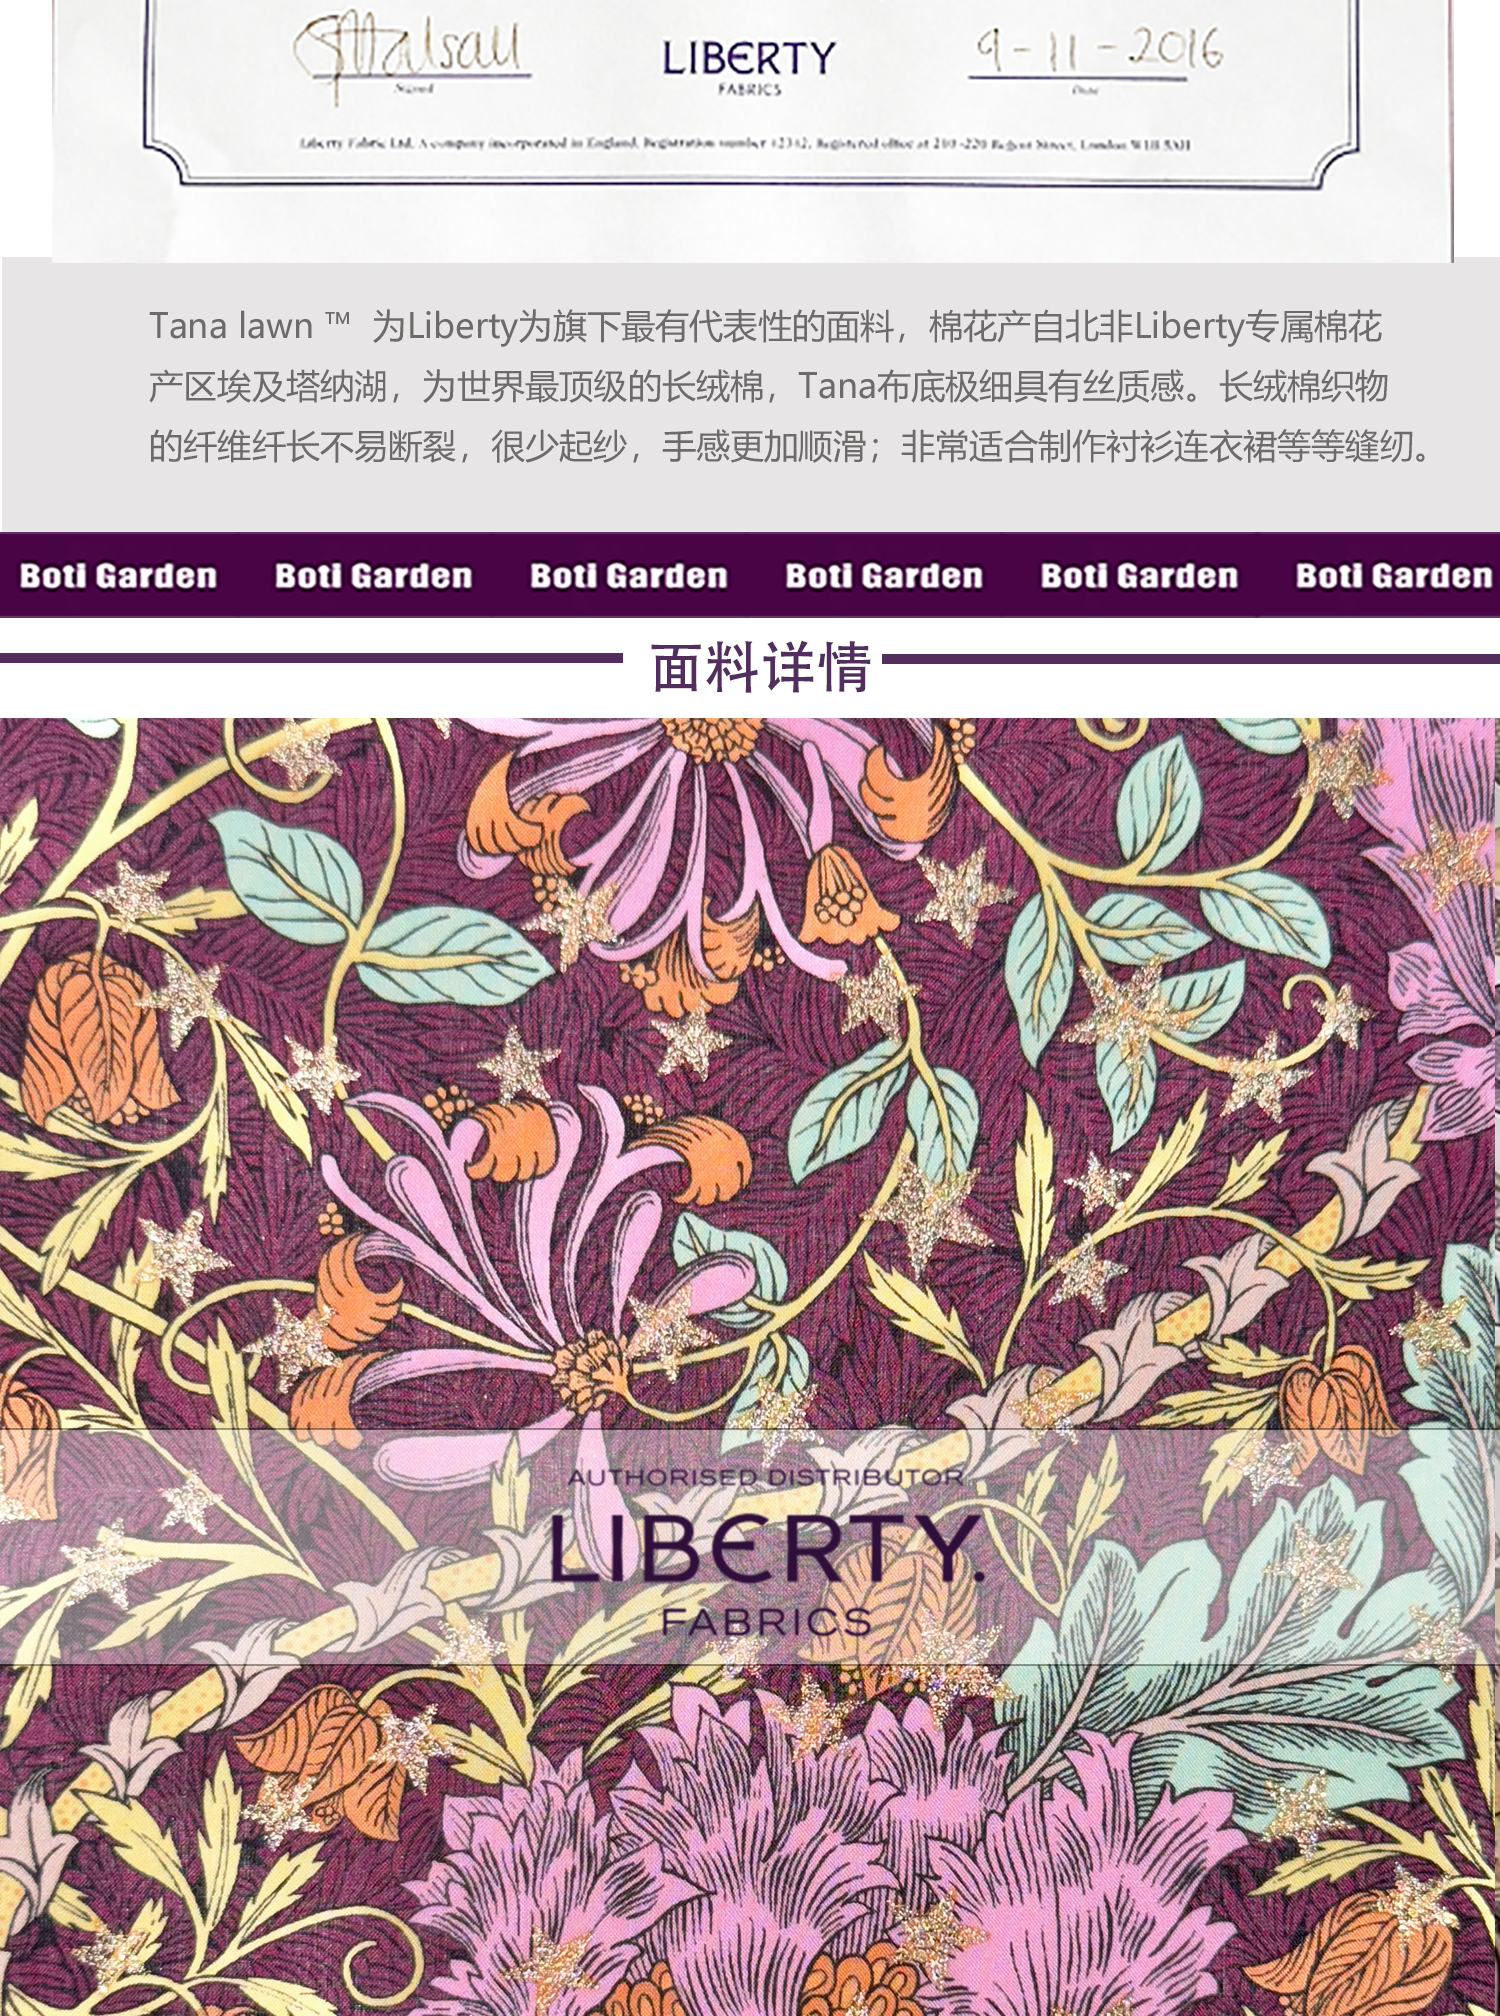Click the first Boti Garden banner label
The height and width of the screenshot is (2016, 1500).
pyautogui.click(x=118, y=576)
